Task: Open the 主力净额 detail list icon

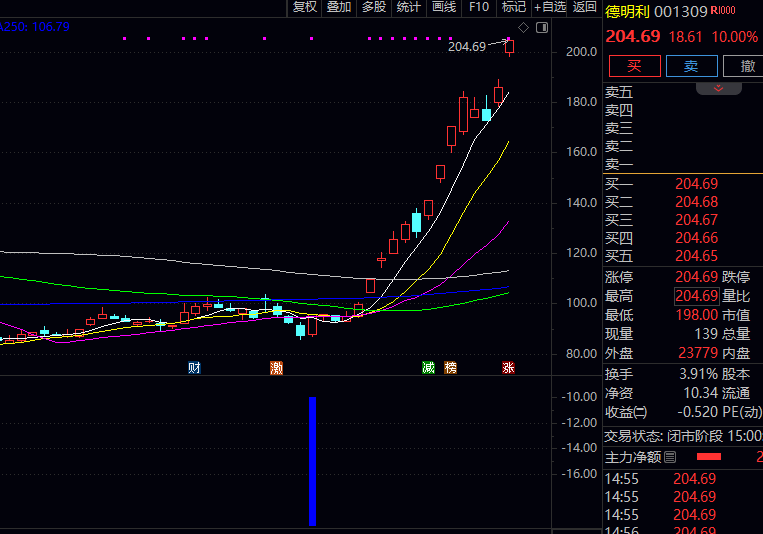Action: pos(670,457)
